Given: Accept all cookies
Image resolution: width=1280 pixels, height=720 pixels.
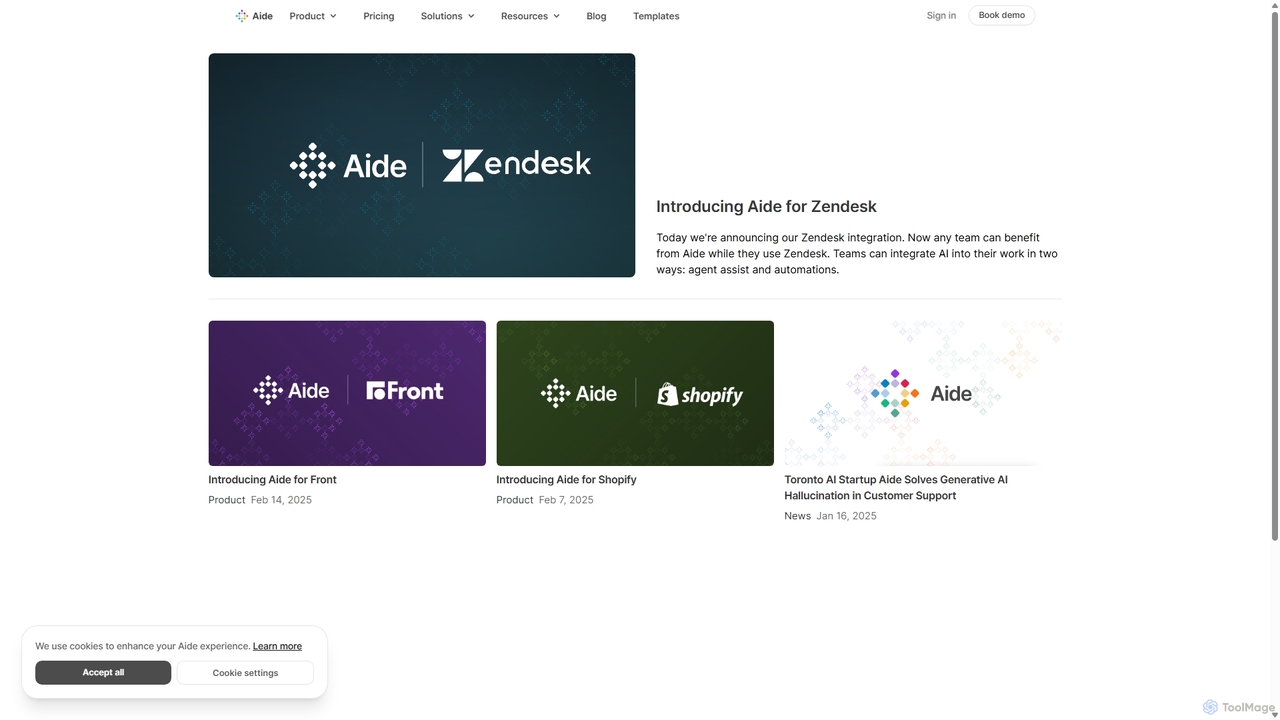Looking at the screenshot, I should click(103, 673).
